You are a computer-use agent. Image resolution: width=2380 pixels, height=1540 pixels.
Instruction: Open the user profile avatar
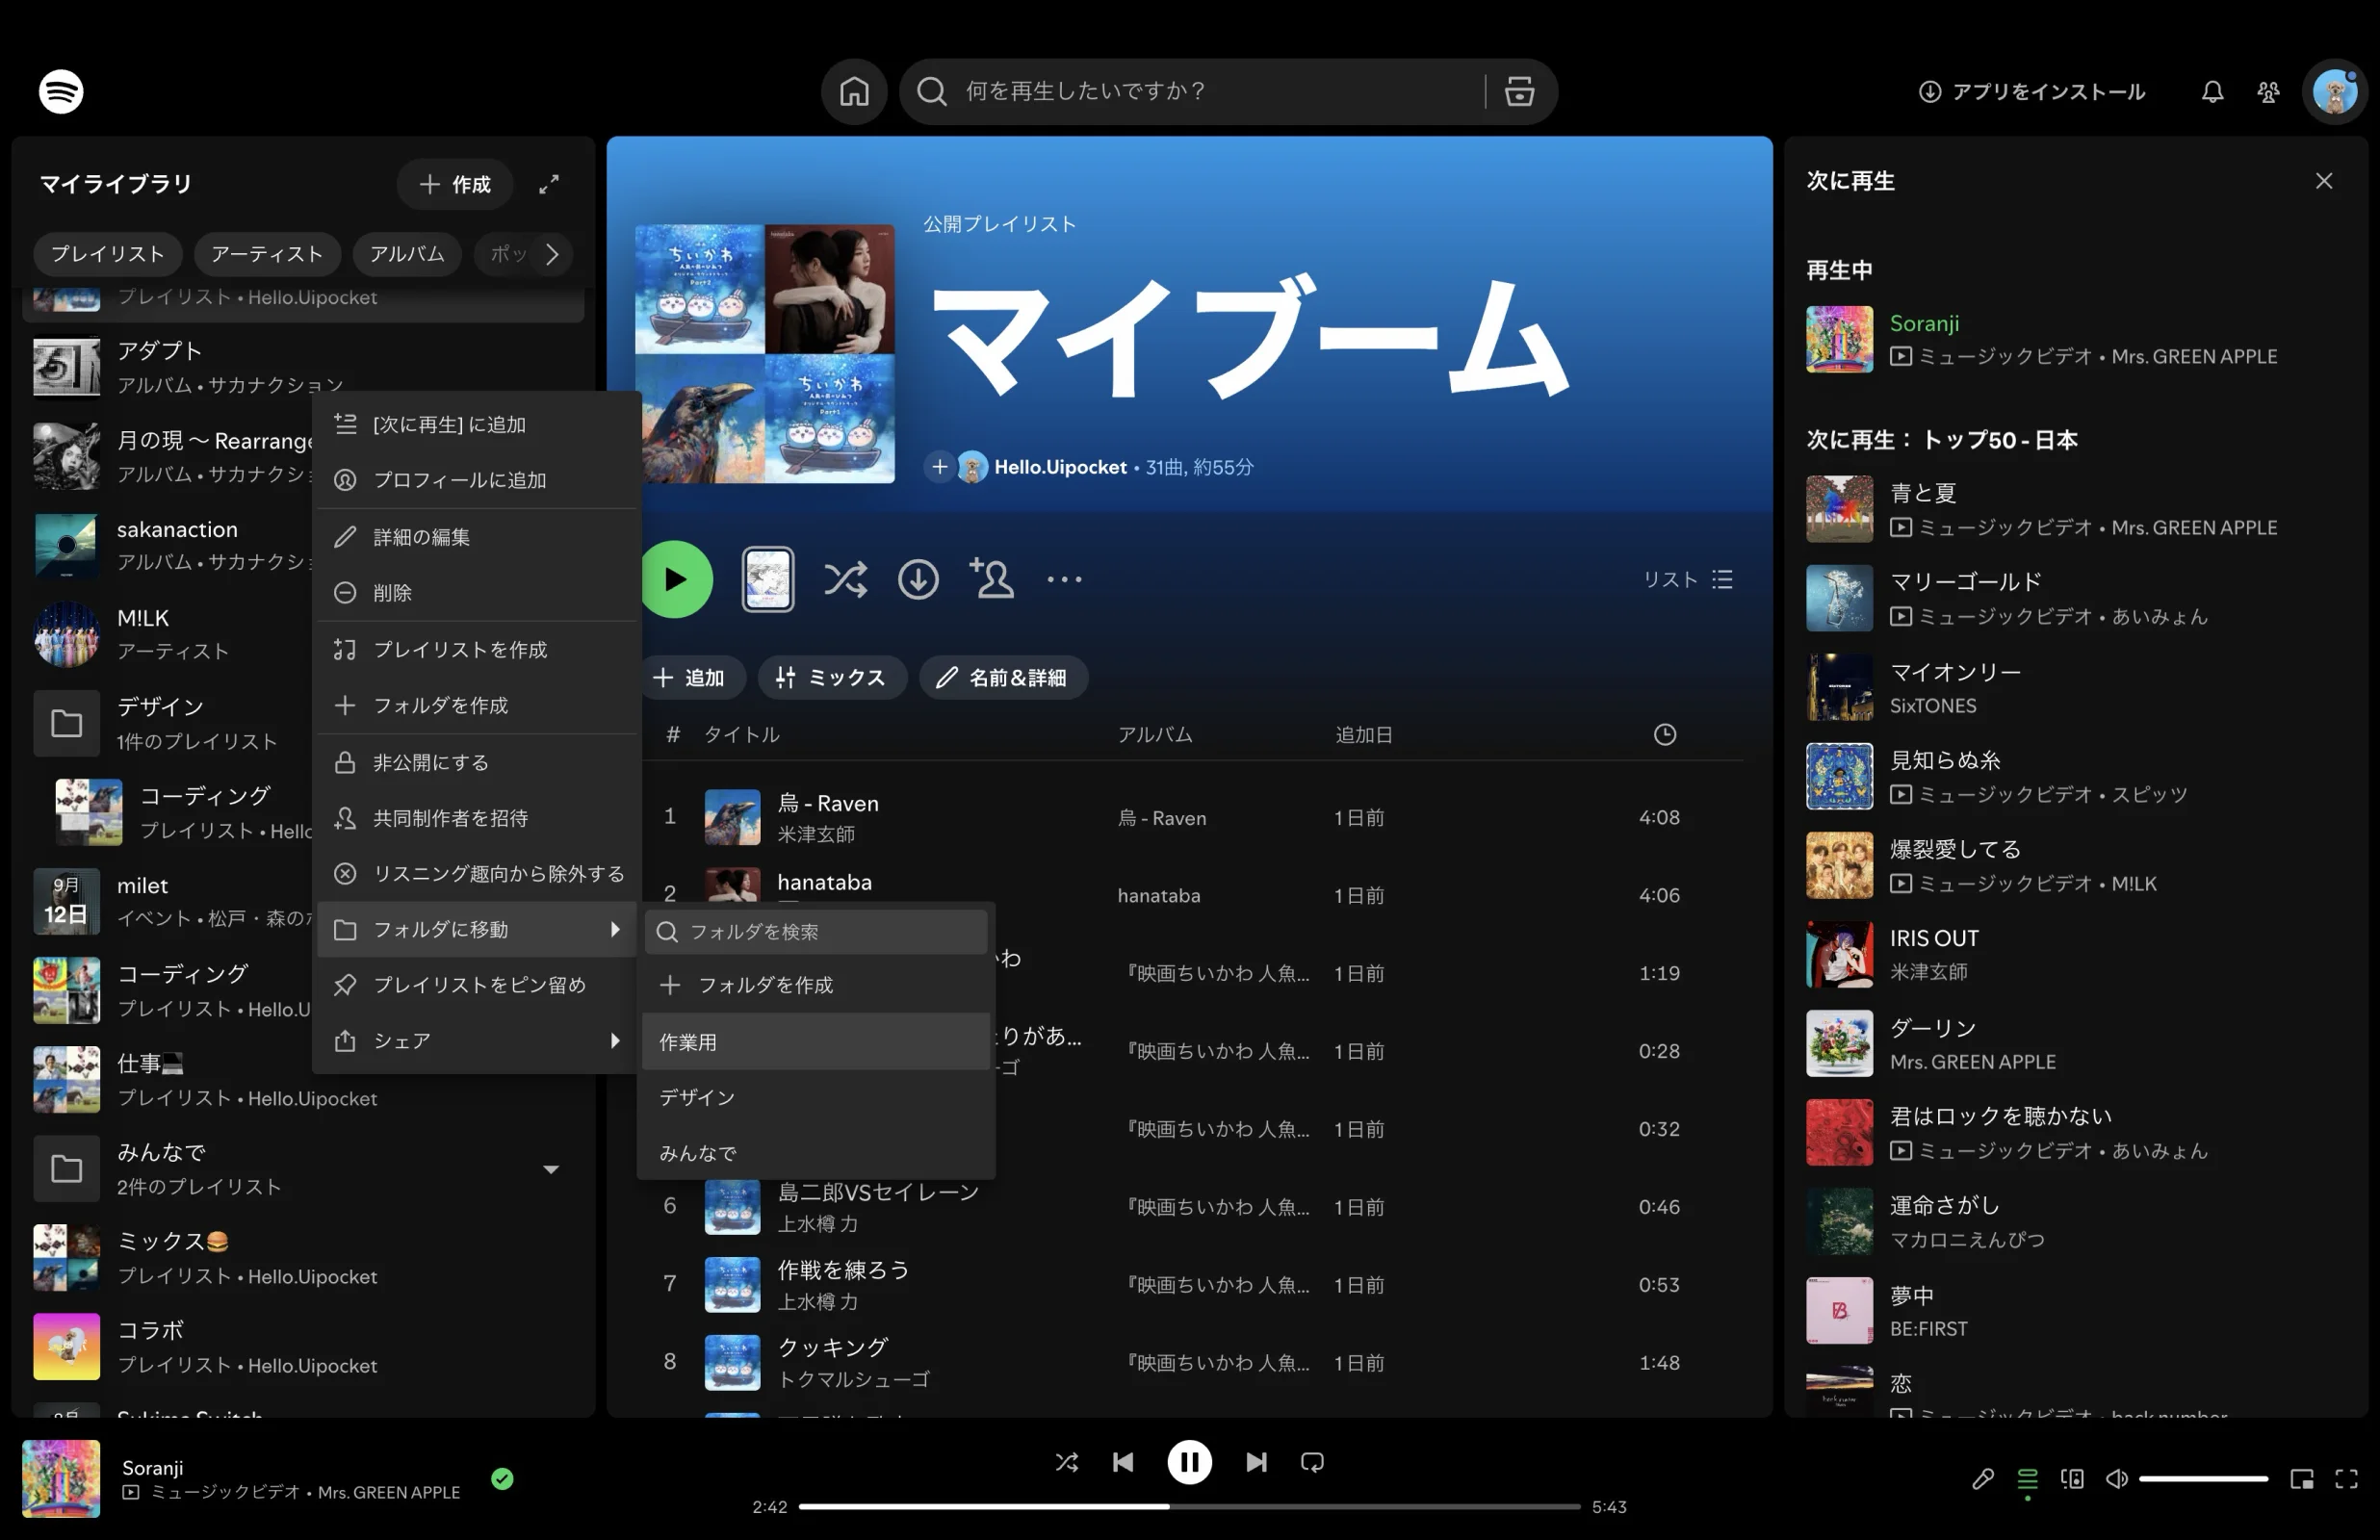pyautogui.click(x=2335, y=92)
